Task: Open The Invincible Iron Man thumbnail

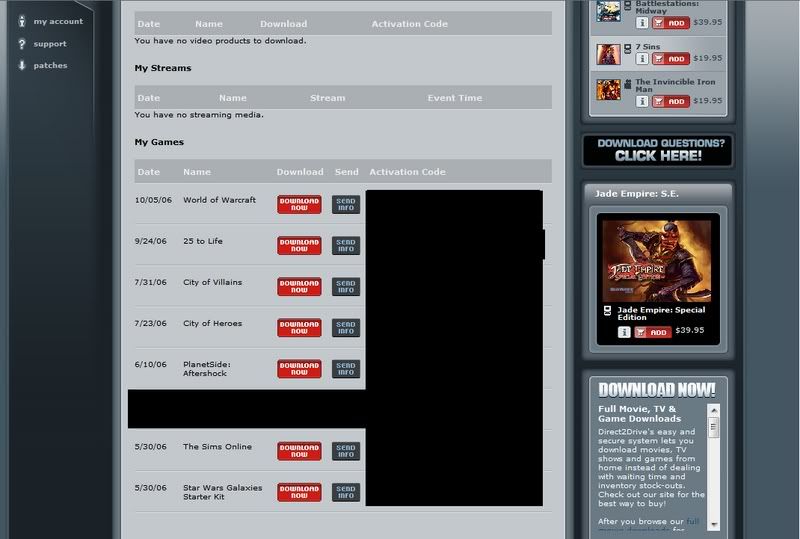Action: point(609,89)
